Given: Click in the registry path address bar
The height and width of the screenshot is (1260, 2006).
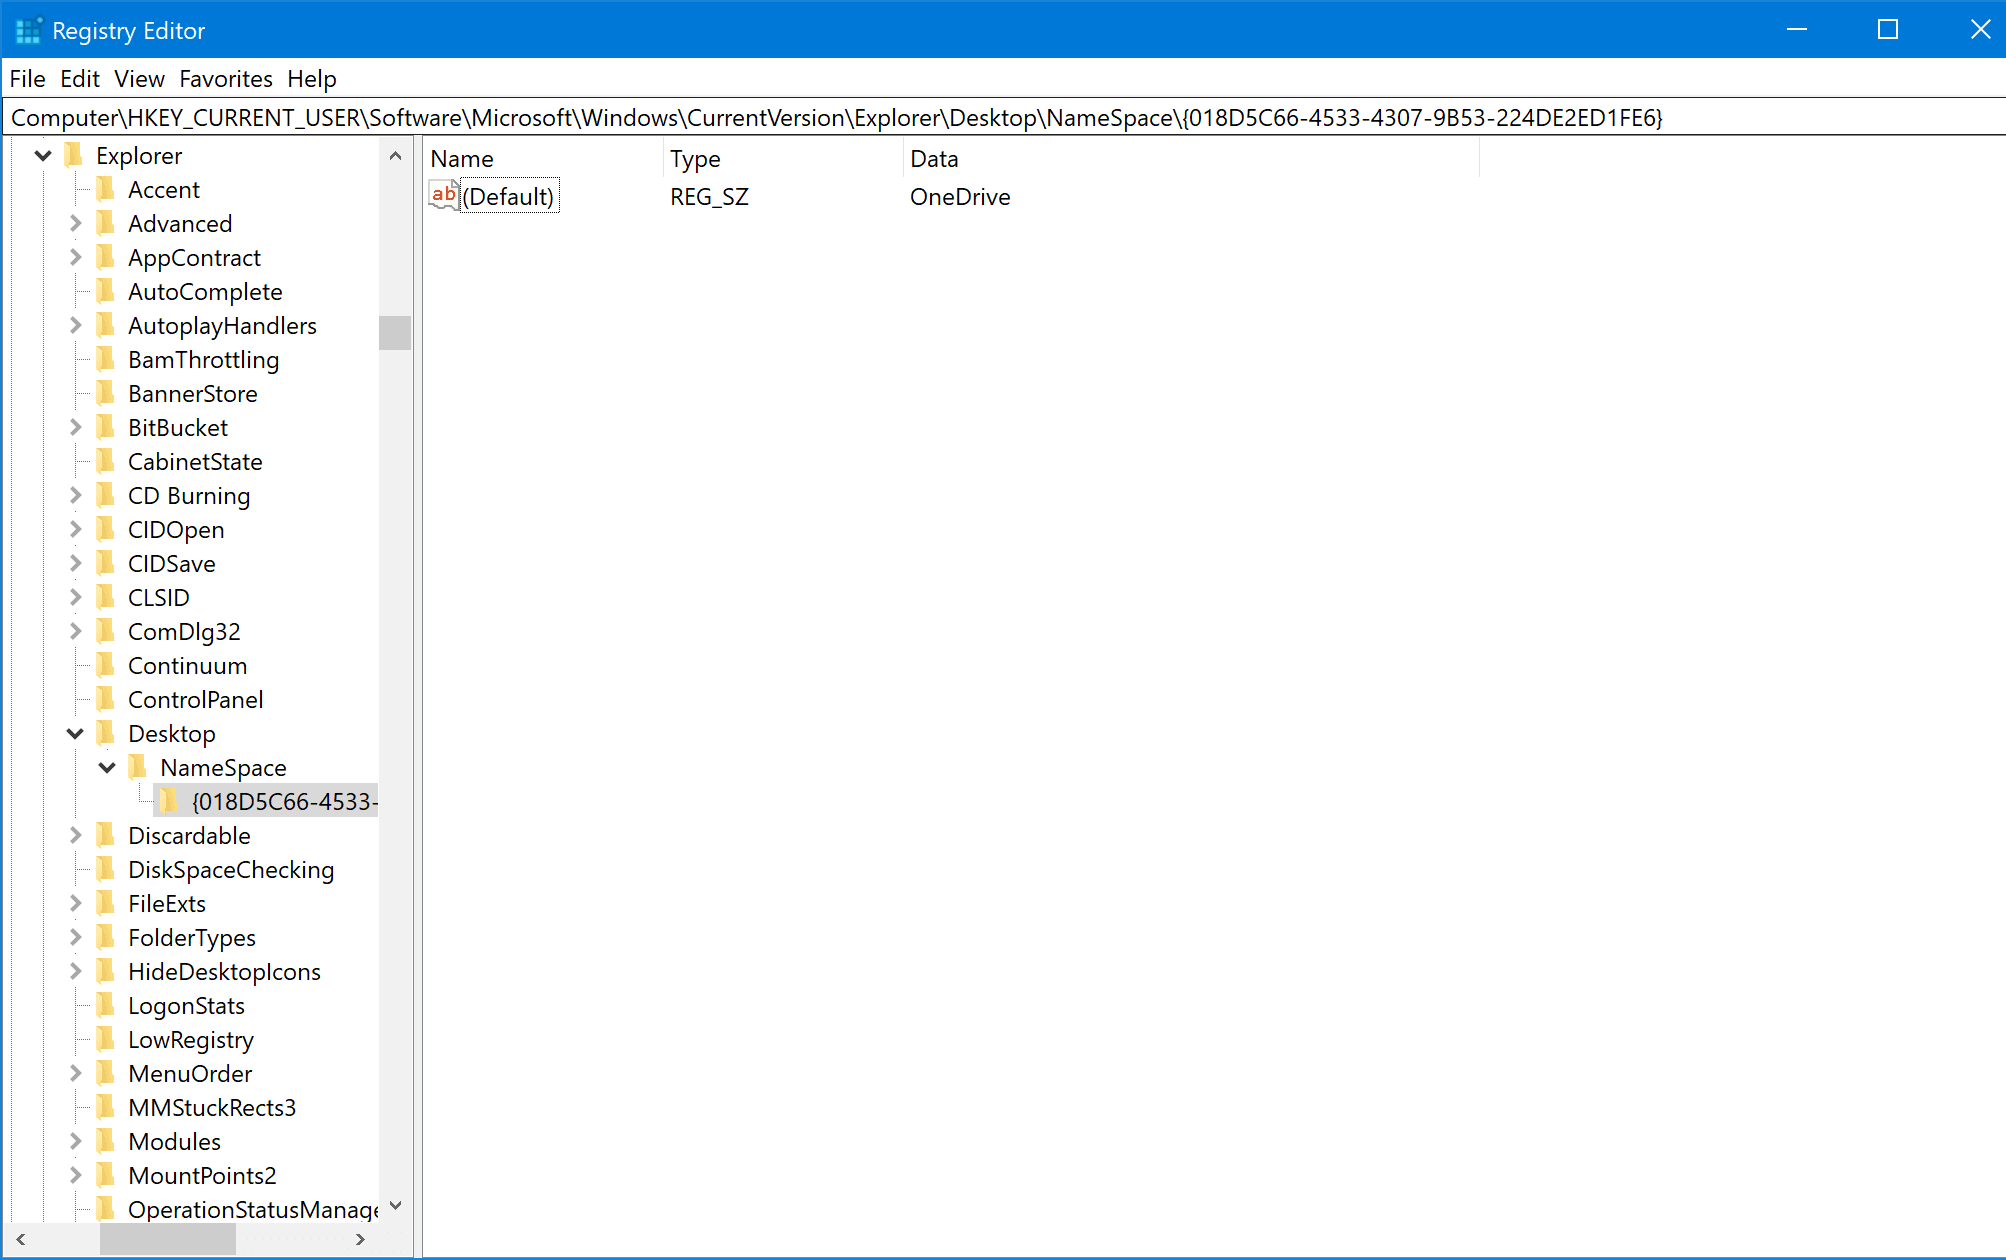Looking at the screenshot, I should (x=1000, y=118).
